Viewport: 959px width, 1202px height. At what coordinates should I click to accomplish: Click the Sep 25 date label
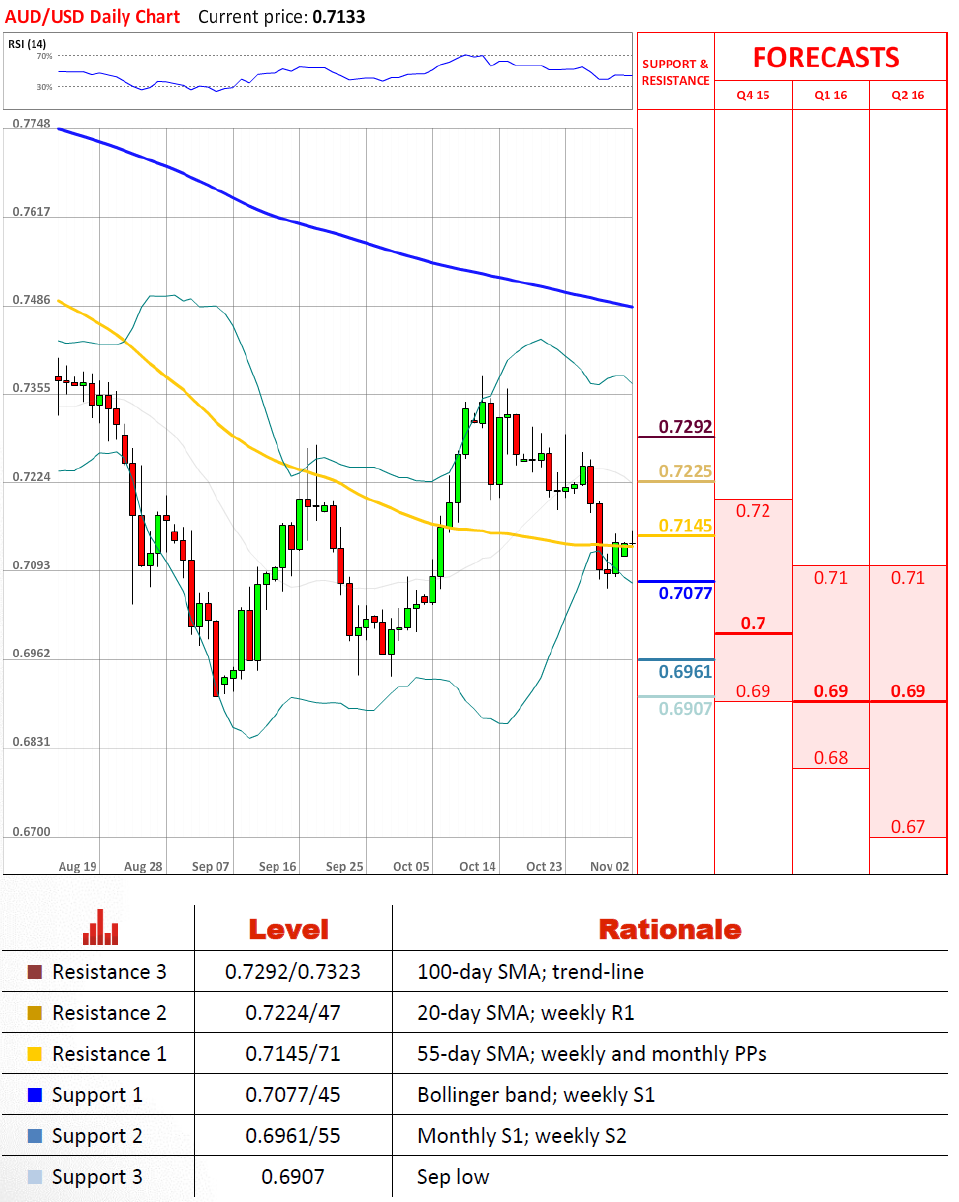[x=344, y=866]
